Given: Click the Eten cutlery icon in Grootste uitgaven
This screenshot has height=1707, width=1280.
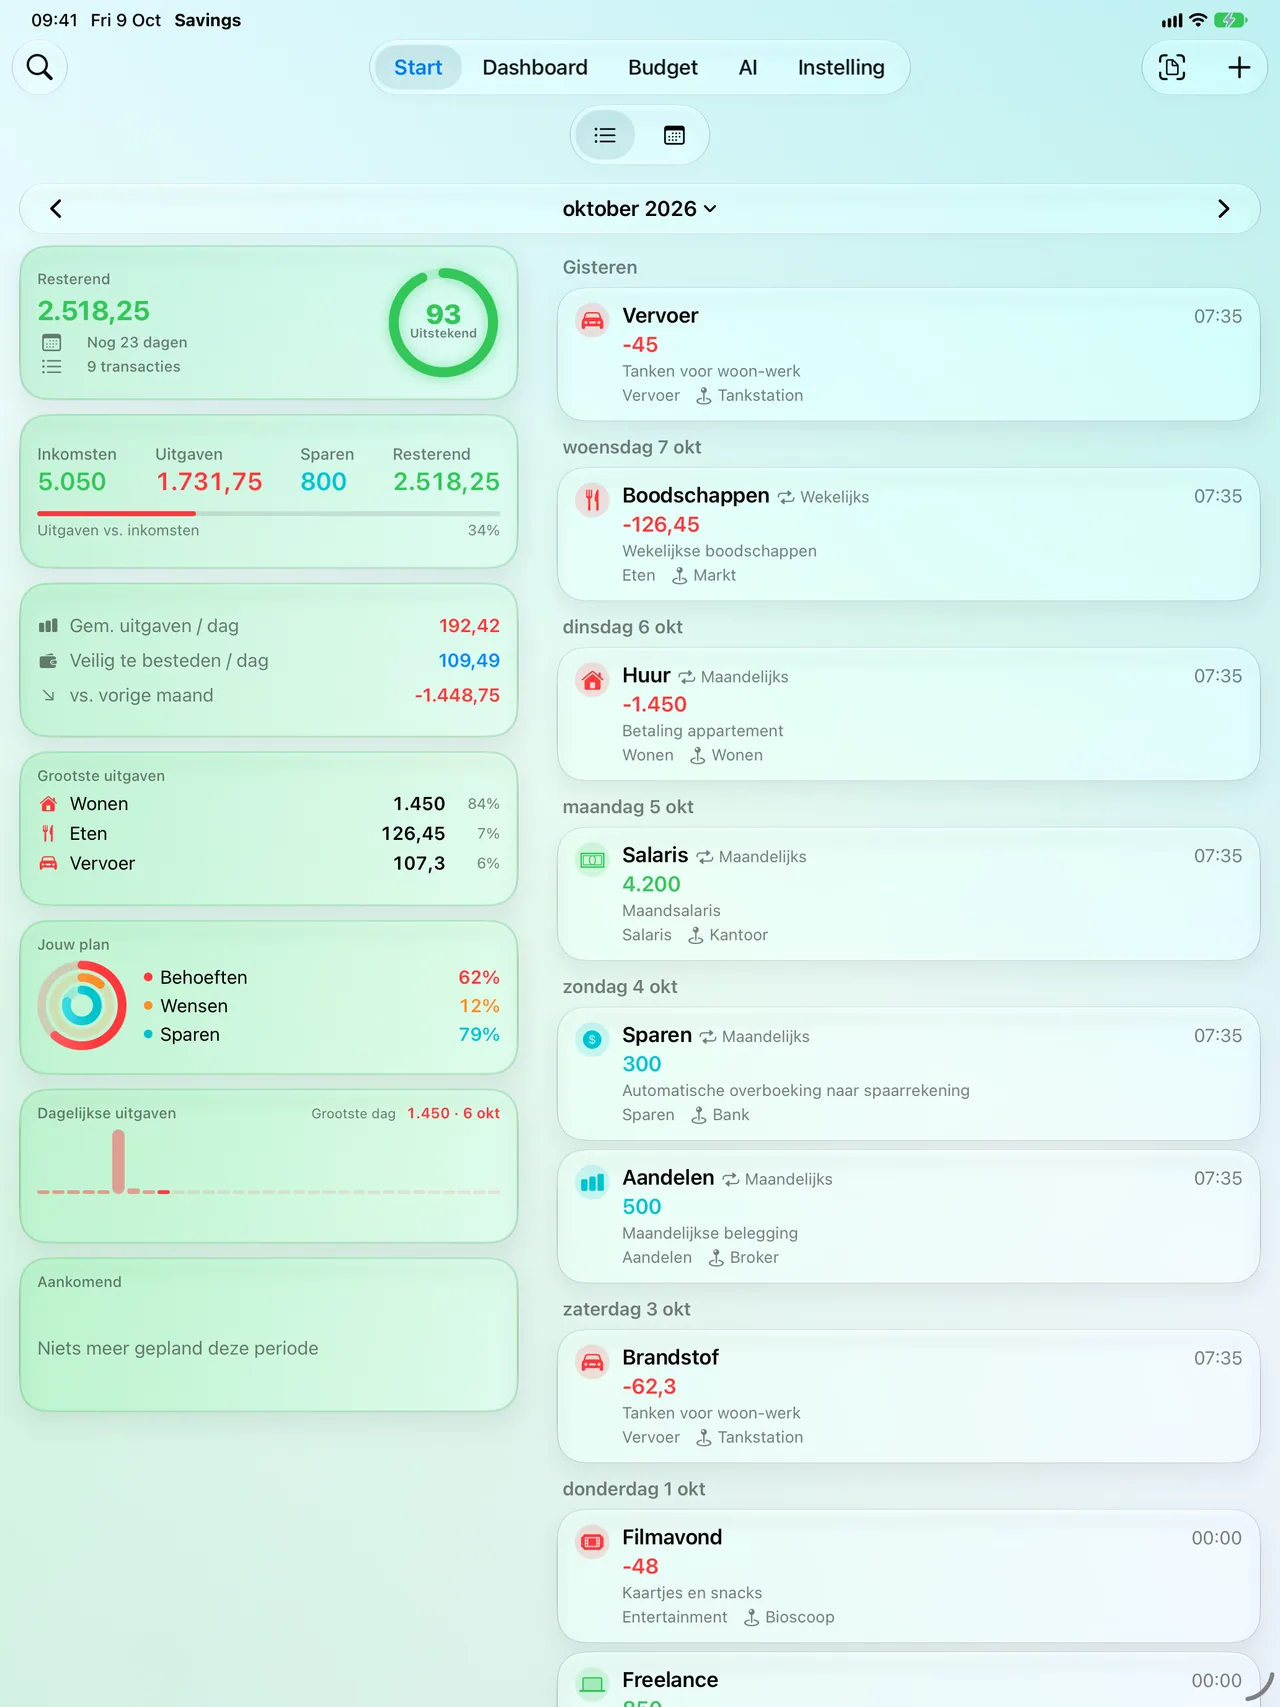Looking at the screenshot, I should coord(48,834).
